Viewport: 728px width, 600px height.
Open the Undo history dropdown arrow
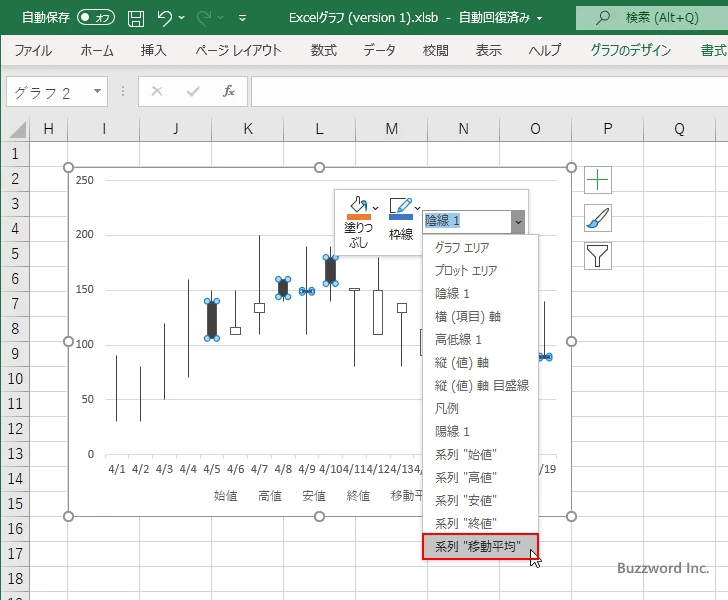tap(182, 18)
